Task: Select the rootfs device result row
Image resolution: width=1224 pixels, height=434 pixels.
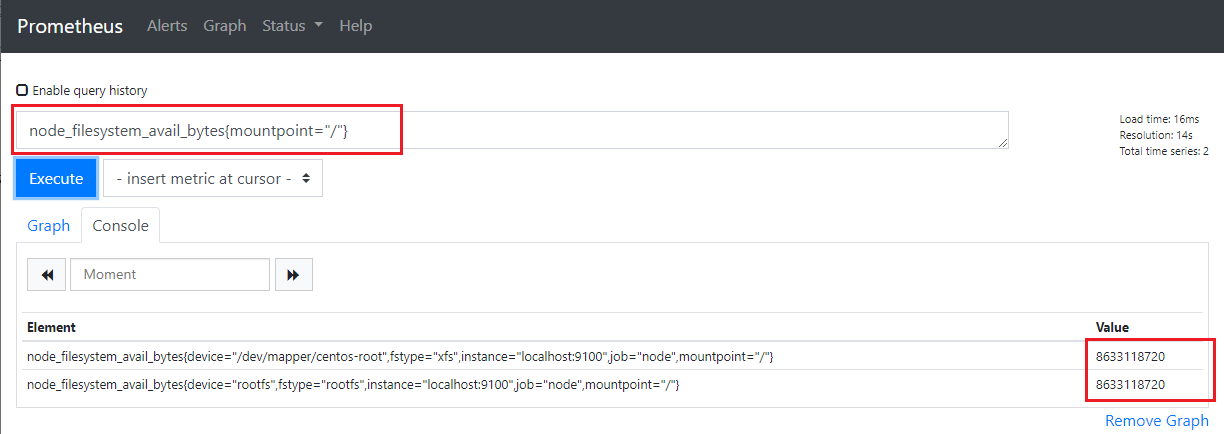Action: (353, 385)
